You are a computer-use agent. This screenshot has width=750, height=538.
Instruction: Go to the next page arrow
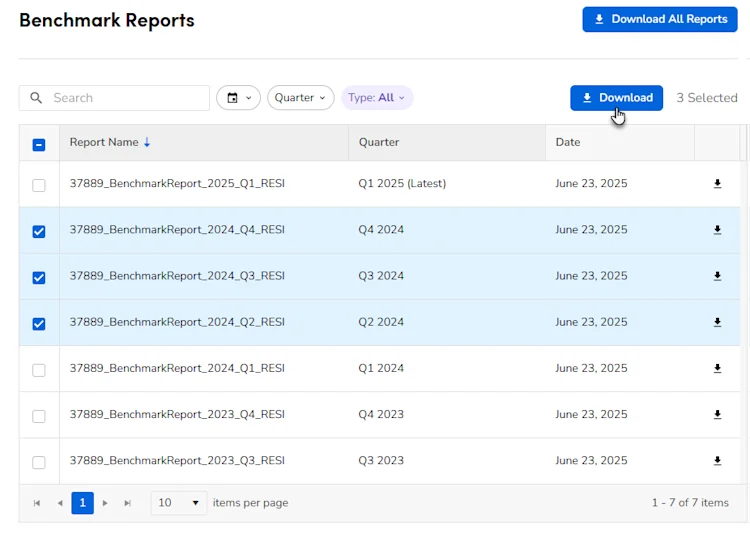click(x=105, y=503)
